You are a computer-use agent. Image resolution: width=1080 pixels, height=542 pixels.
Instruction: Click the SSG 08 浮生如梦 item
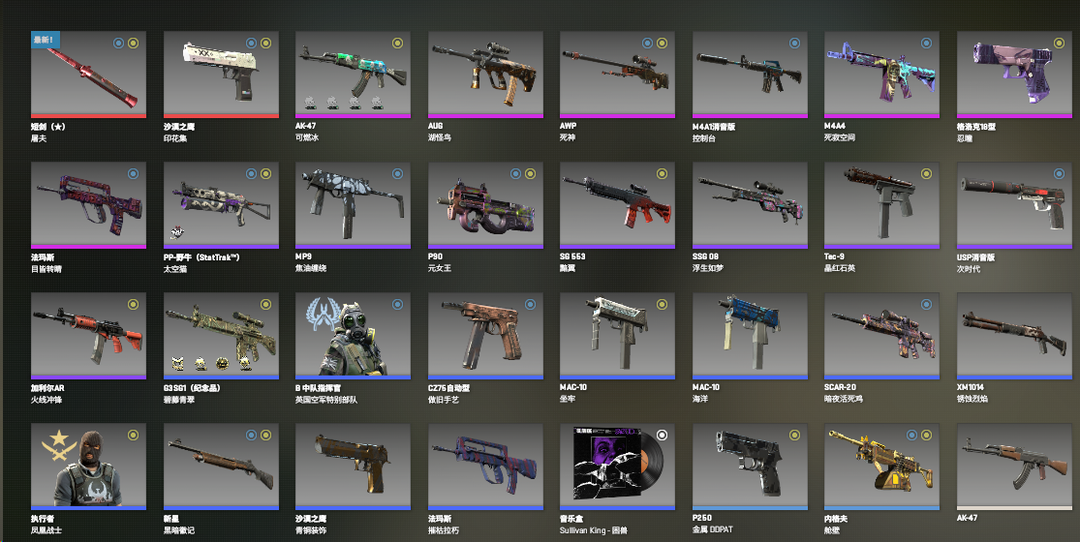coord(749,205)
